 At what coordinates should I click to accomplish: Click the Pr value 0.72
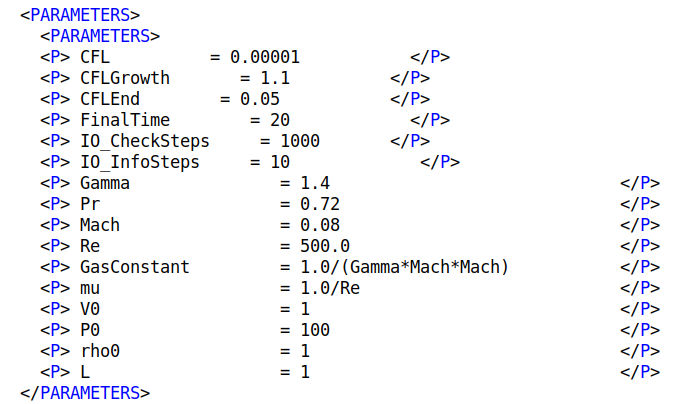click(x=320, y=204)
